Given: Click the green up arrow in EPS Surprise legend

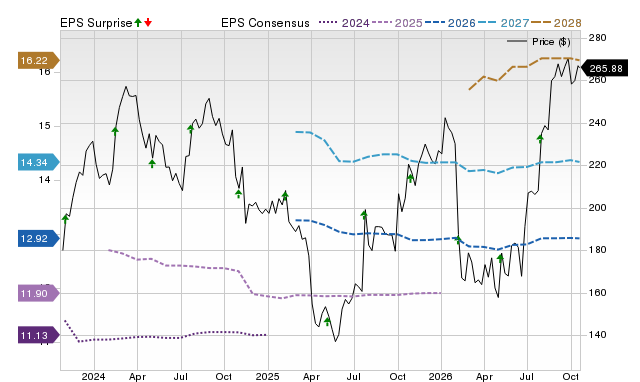Looking at the screenshot, I should point(138,23).
